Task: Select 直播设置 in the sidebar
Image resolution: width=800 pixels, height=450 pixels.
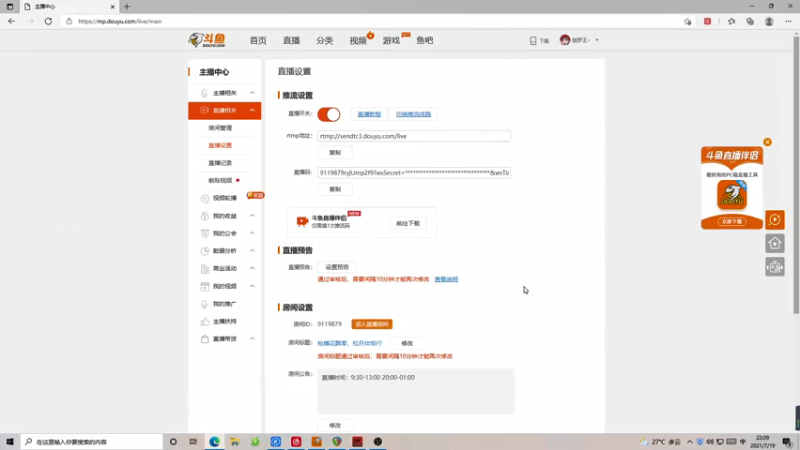Action: coord(220,145)
